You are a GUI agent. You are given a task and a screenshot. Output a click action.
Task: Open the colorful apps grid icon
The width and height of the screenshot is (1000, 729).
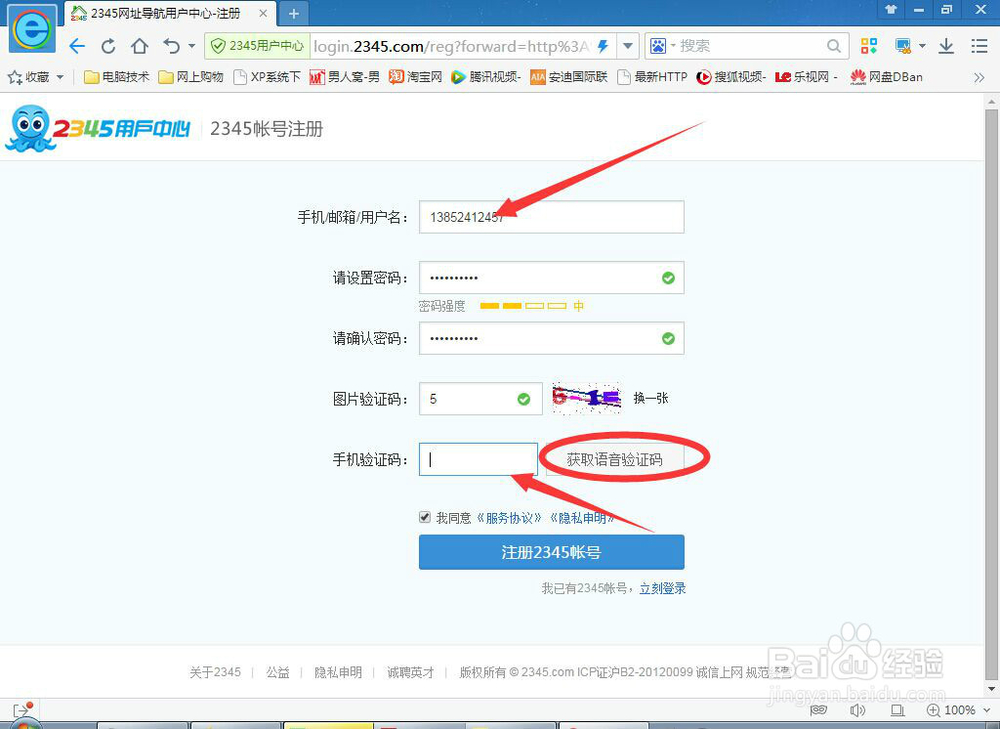click(x=869, y=46)
